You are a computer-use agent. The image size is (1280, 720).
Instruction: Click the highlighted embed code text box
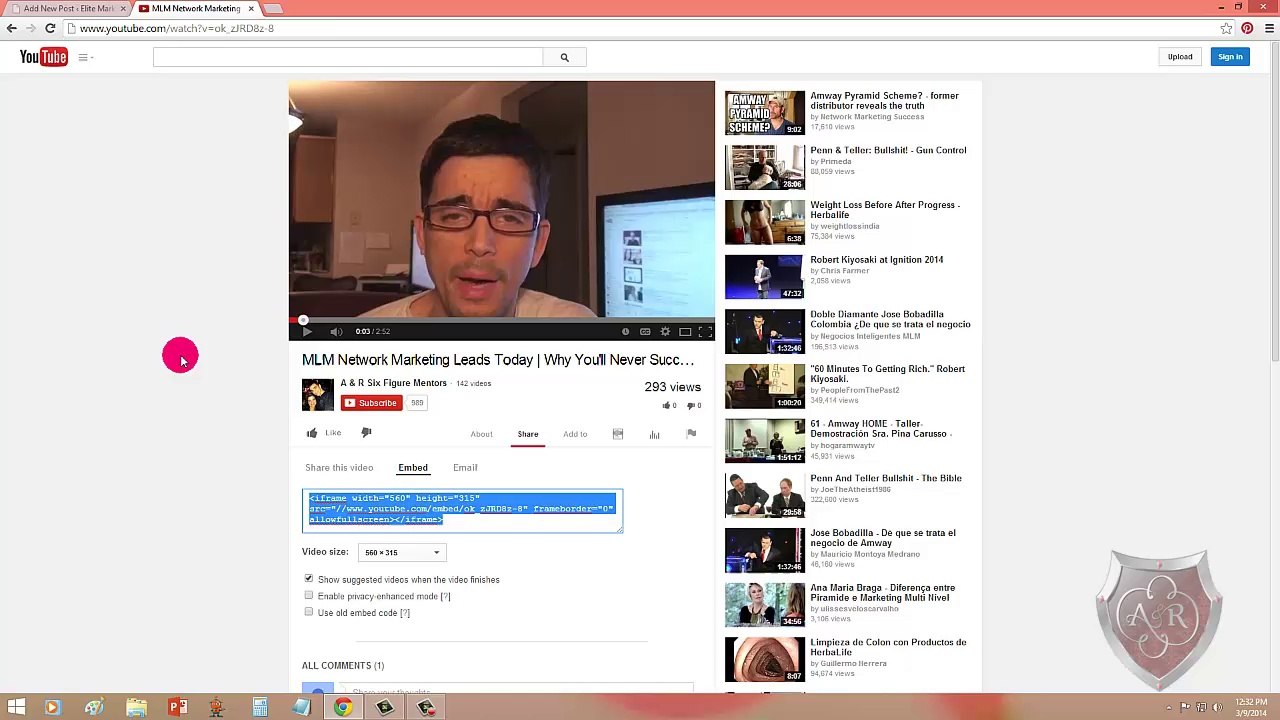[x=462, y=510]
